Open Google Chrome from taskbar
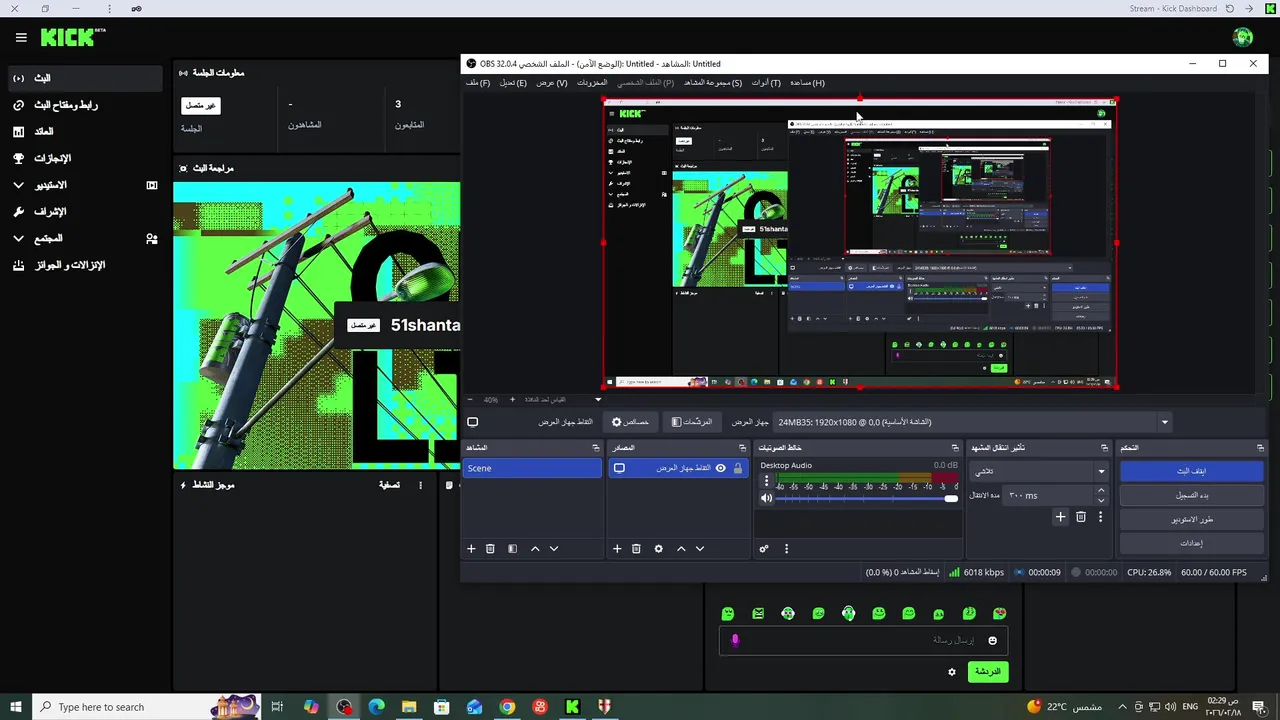The image size is (1280, 720). pos(507,707)
